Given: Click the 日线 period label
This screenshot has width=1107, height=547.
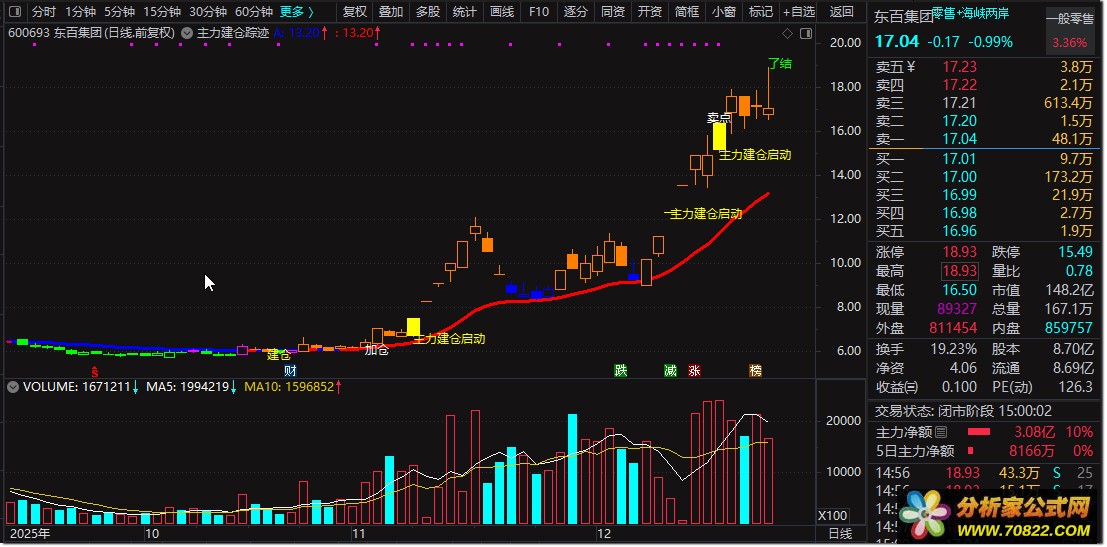Looking at the screenshot, I should (840, 534).
